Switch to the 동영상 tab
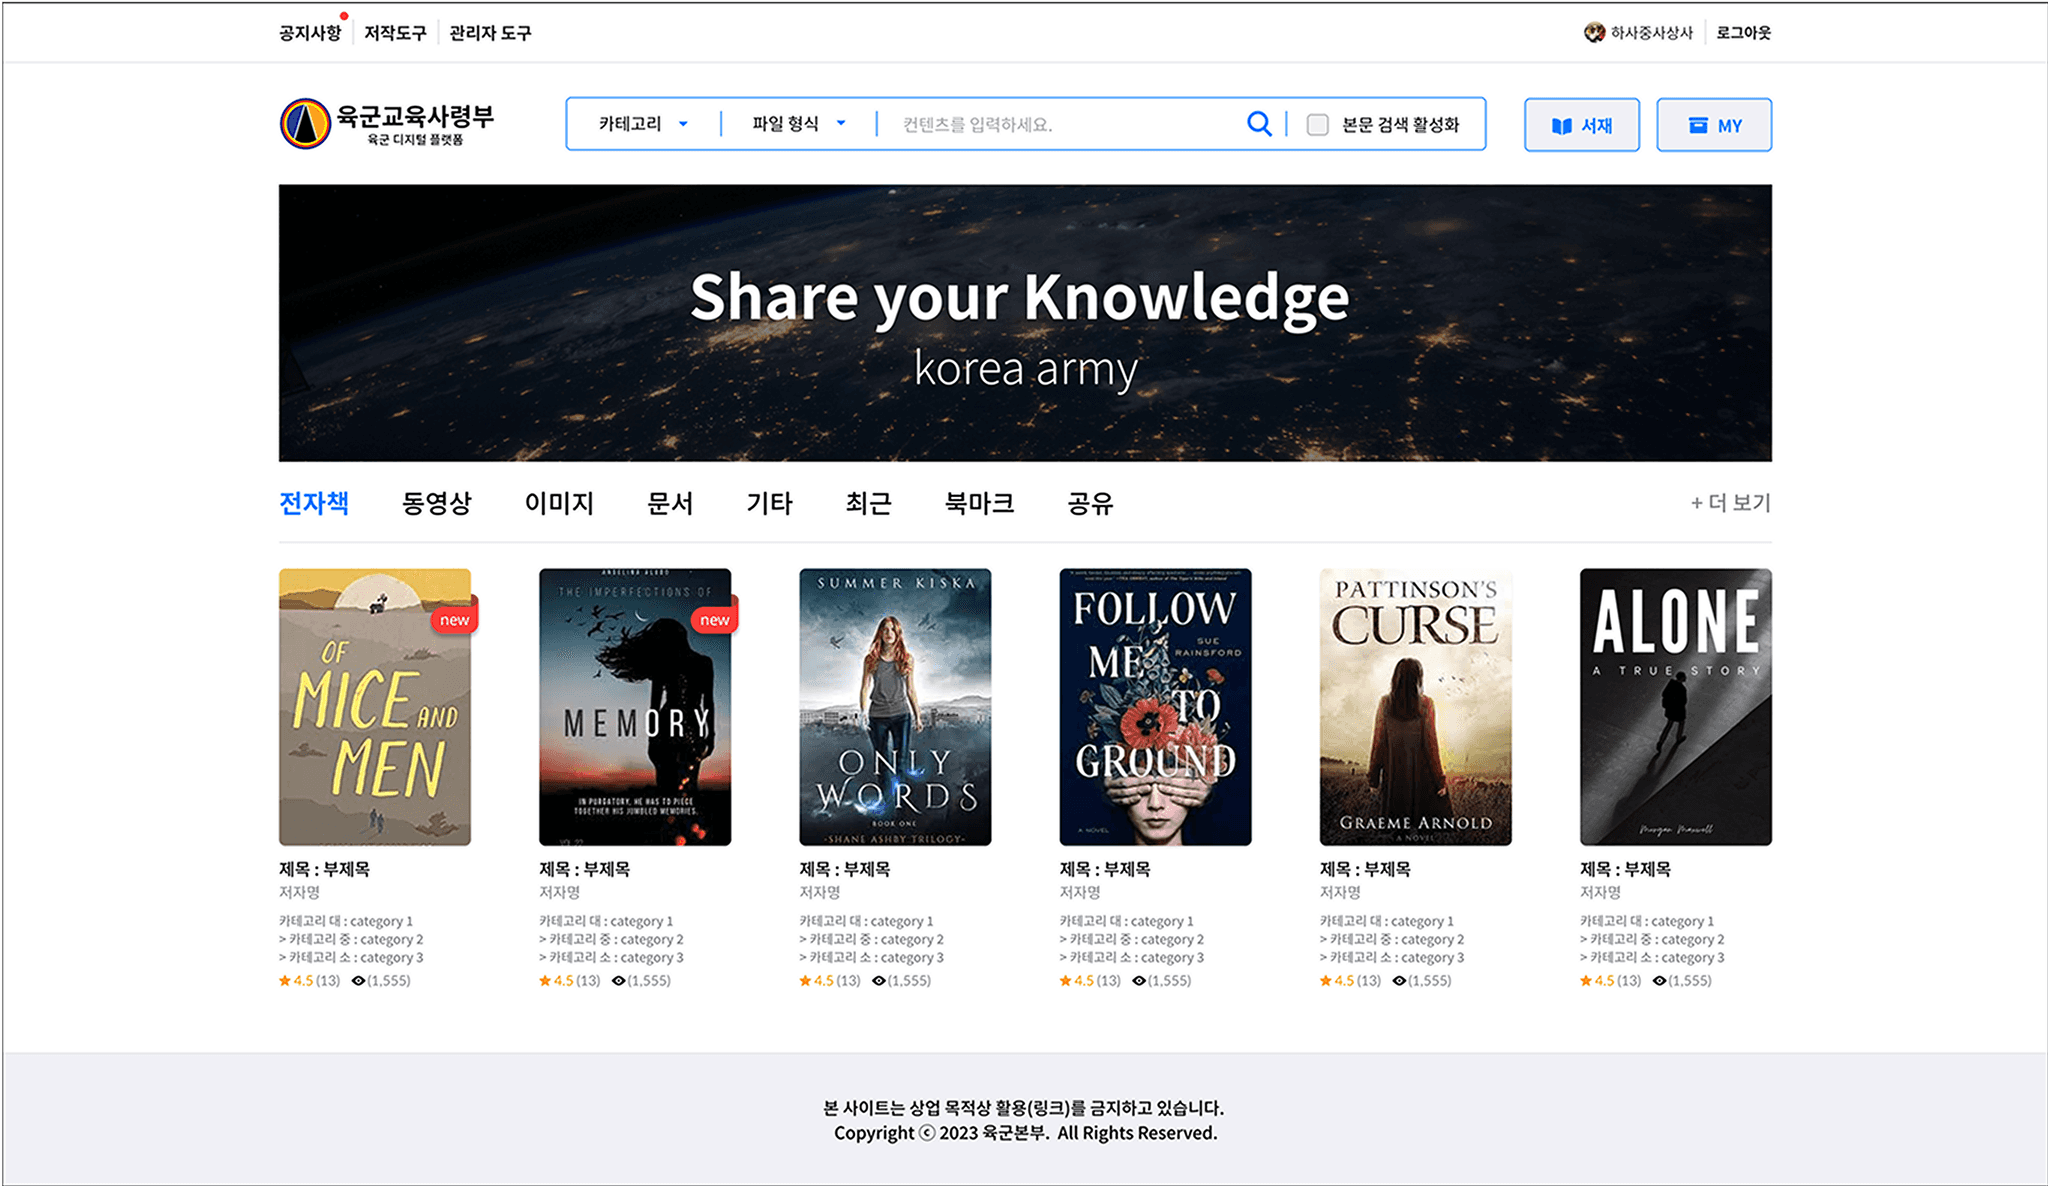This screenshot has height=1186, width=2048. (436, 503)
